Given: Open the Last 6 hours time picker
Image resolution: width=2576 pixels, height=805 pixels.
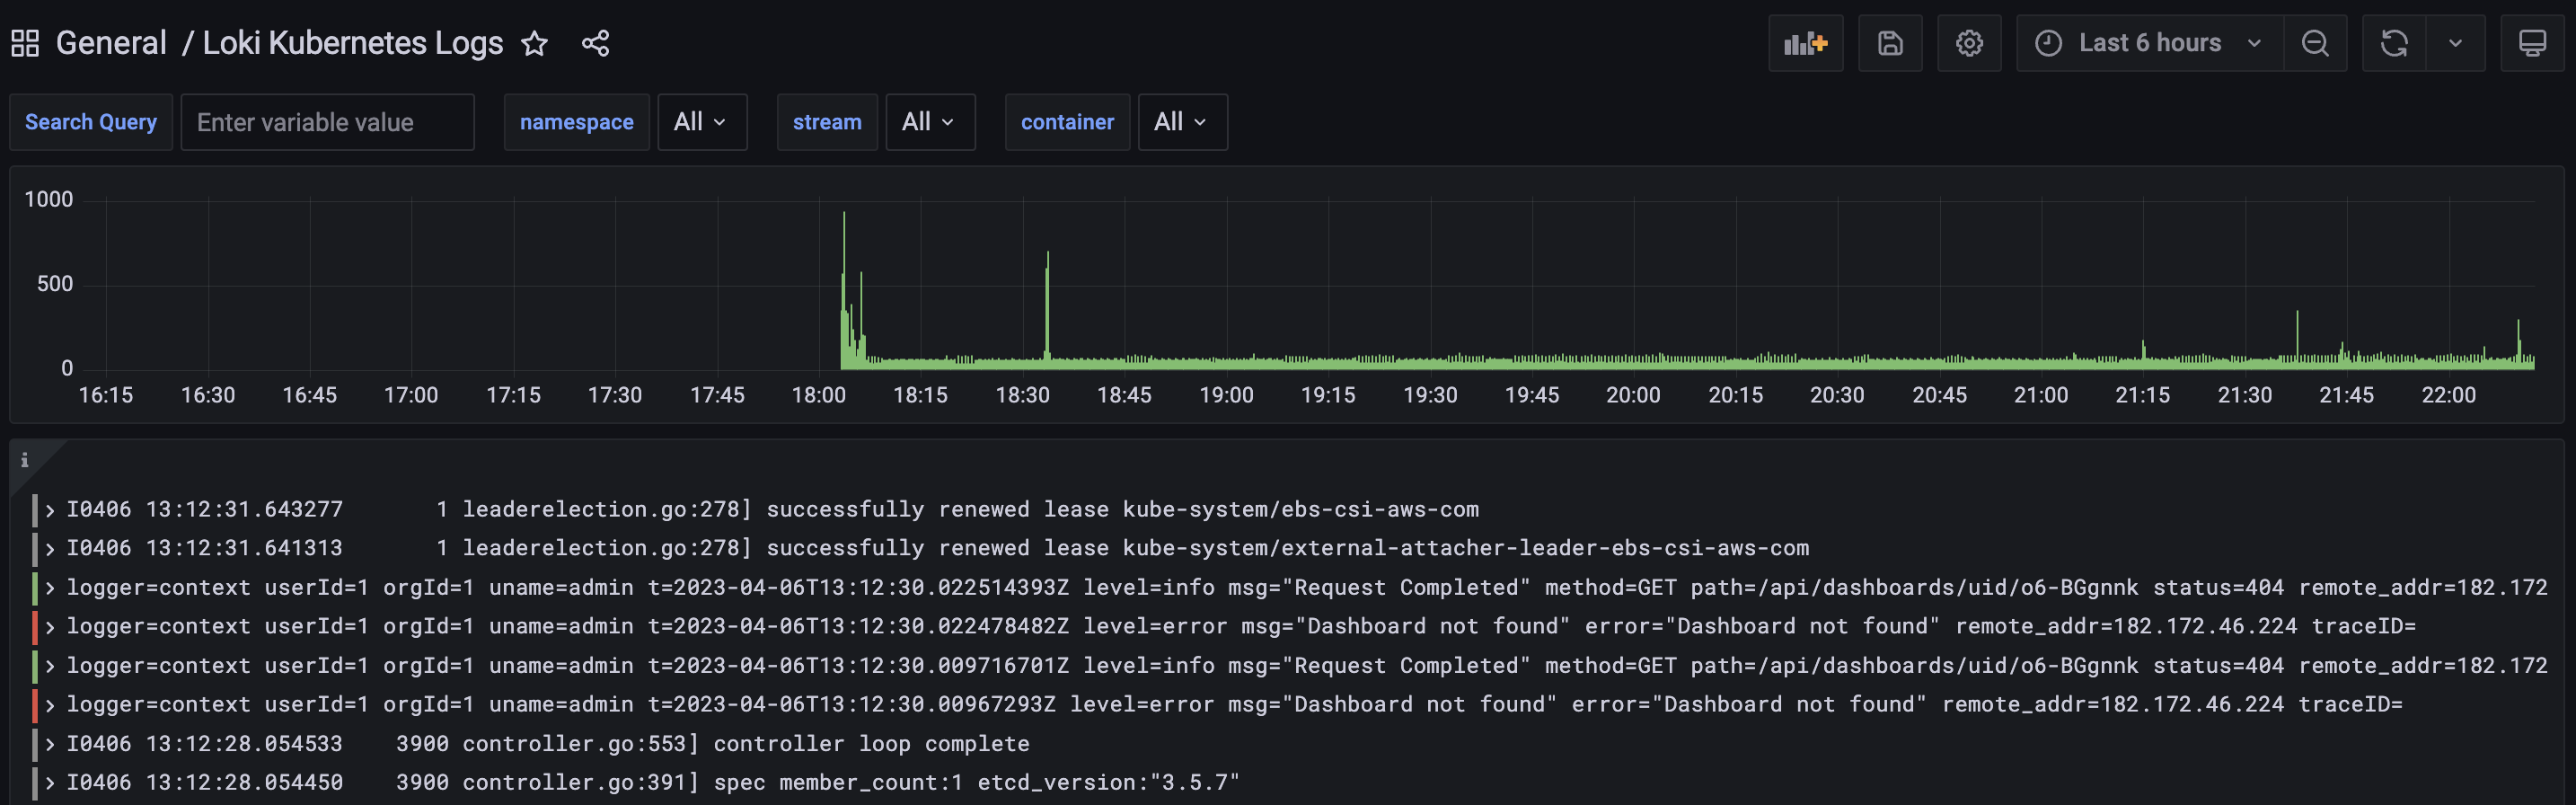Looking at the screenshot, I should [x=2149, y=43].
